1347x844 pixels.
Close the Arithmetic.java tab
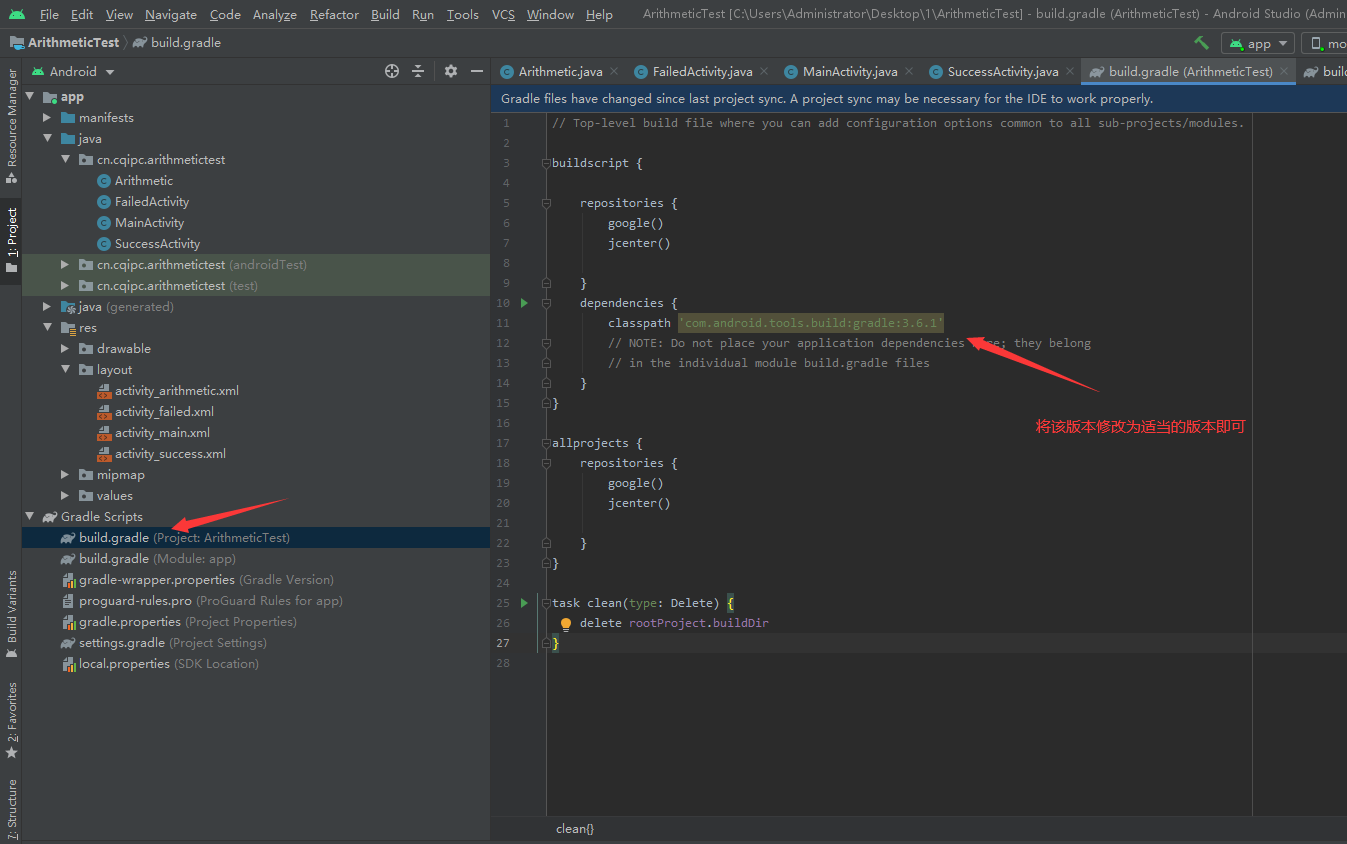tap(614, 71)
